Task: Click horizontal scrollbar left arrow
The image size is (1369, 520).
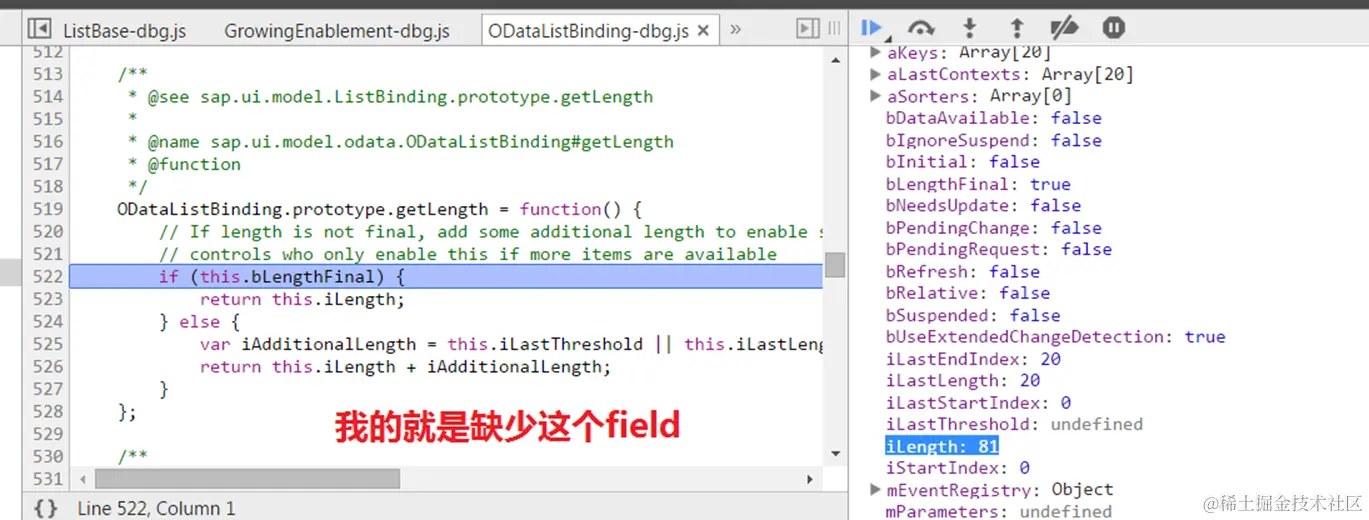Action: click(x=82, y=479)
